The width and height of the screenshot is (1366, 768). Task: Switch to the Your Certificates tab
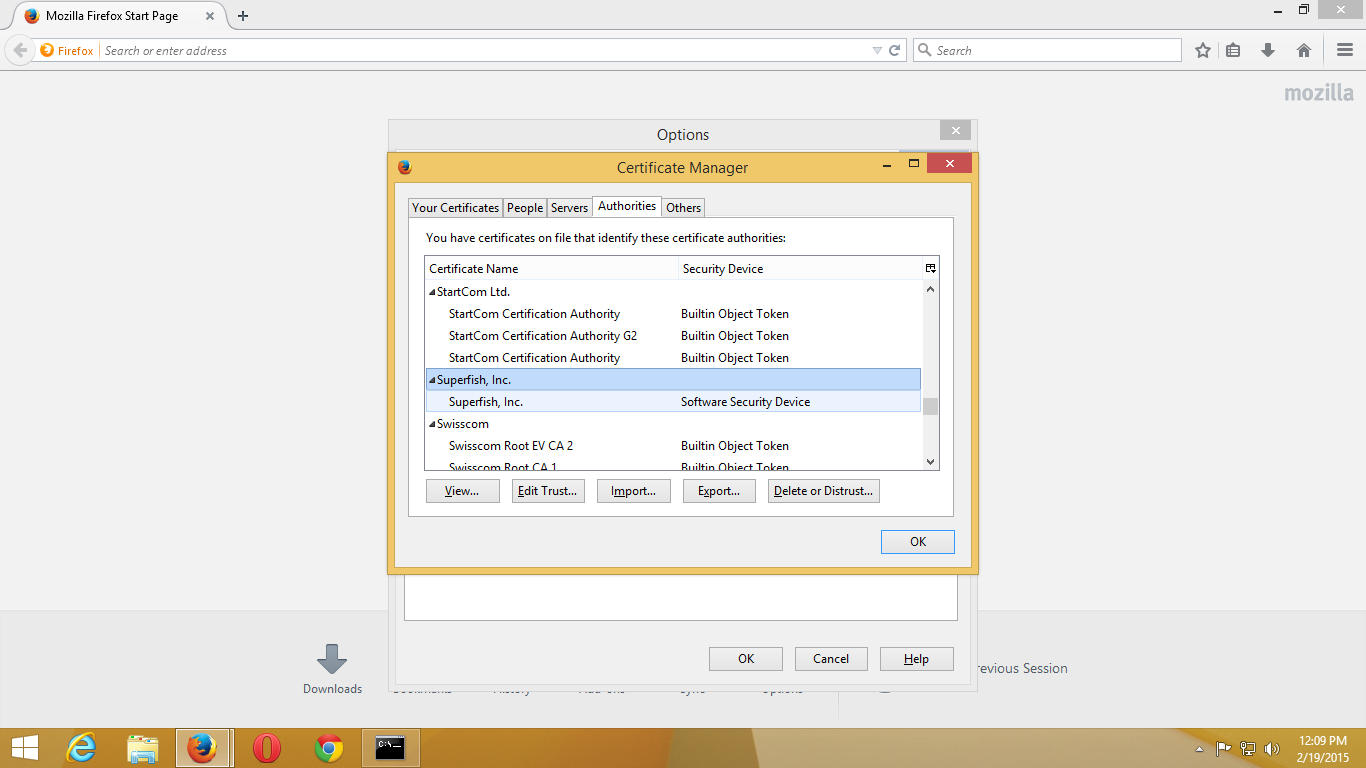point(455,208)
